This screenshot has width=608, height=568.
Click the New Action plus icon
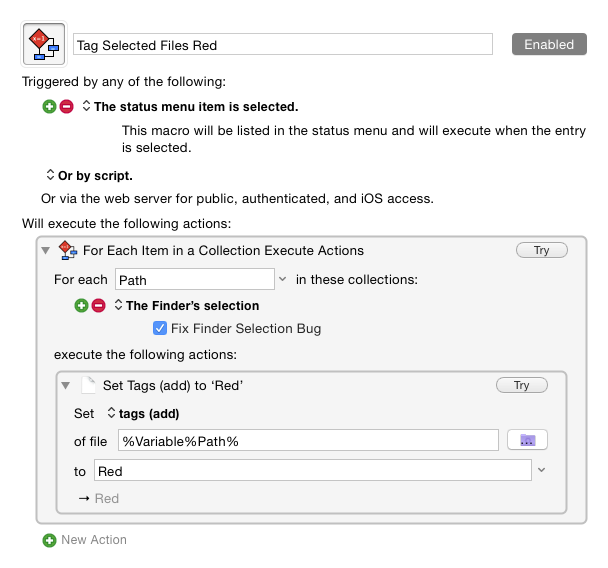(x=50, y=540)
